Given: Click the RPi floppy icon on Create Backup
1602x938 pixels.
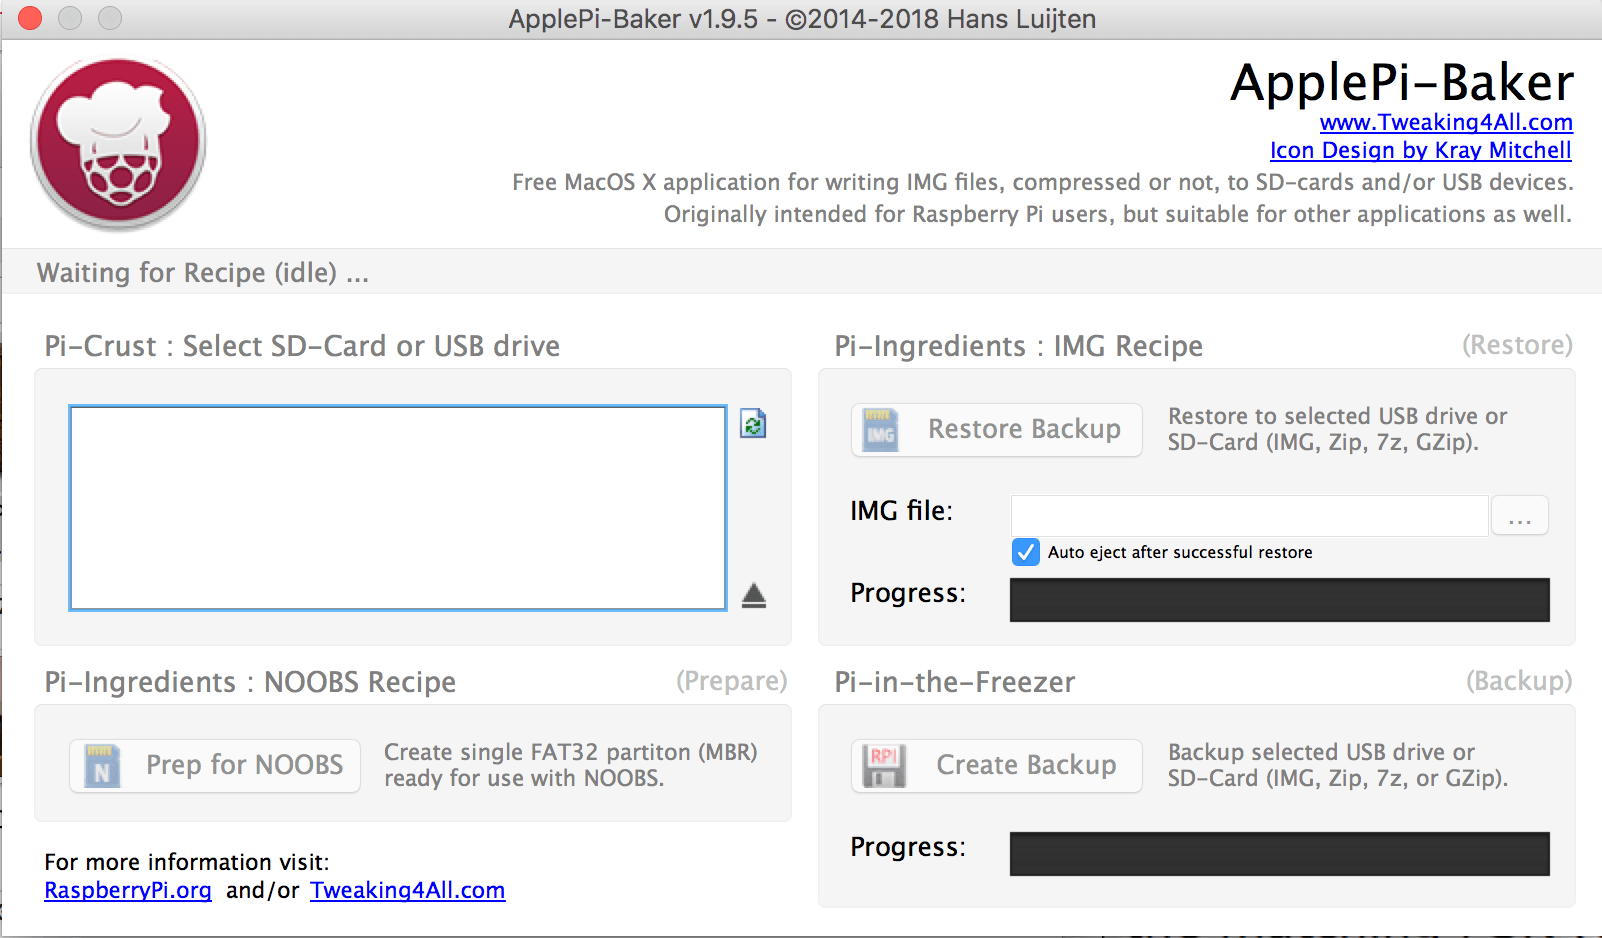Looking at the screenshot, I should [x=884, y=766].
